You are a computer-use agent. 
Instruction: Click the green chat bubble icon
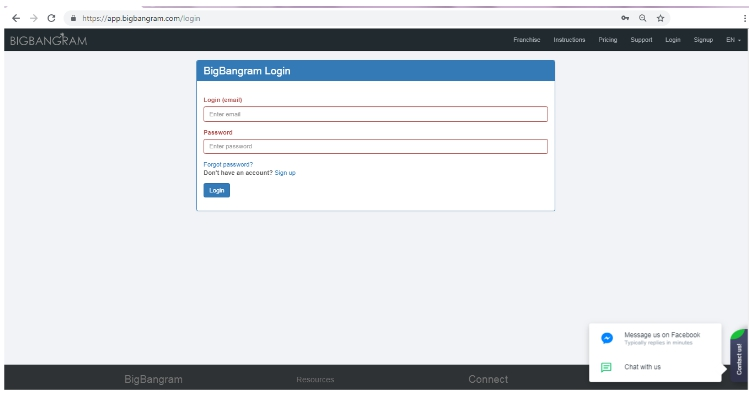(x=606, y=367)
